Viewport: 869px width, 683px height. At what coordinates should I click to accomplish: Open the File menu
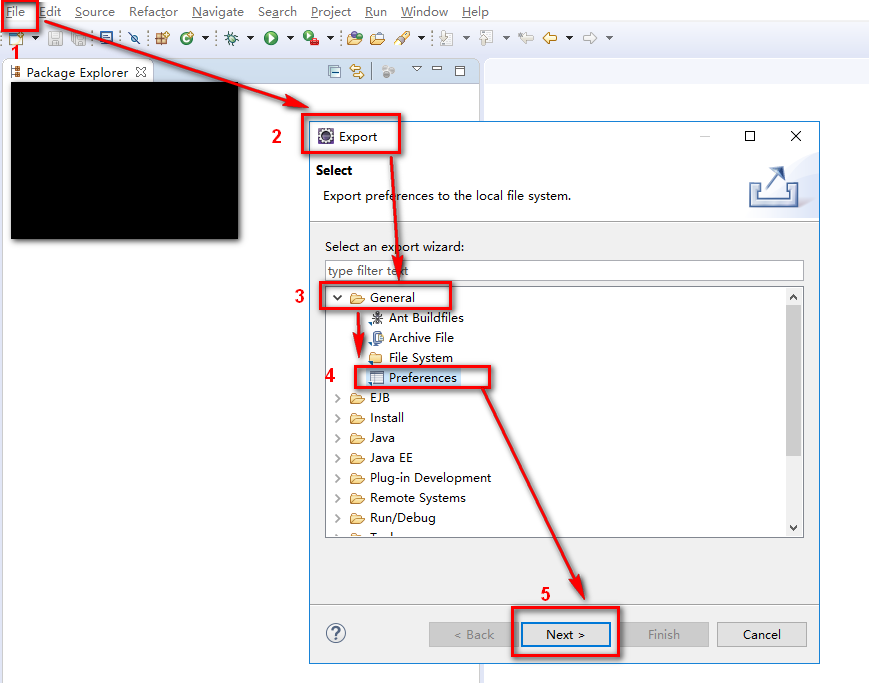pyautogui.click(x=16, y=12)
